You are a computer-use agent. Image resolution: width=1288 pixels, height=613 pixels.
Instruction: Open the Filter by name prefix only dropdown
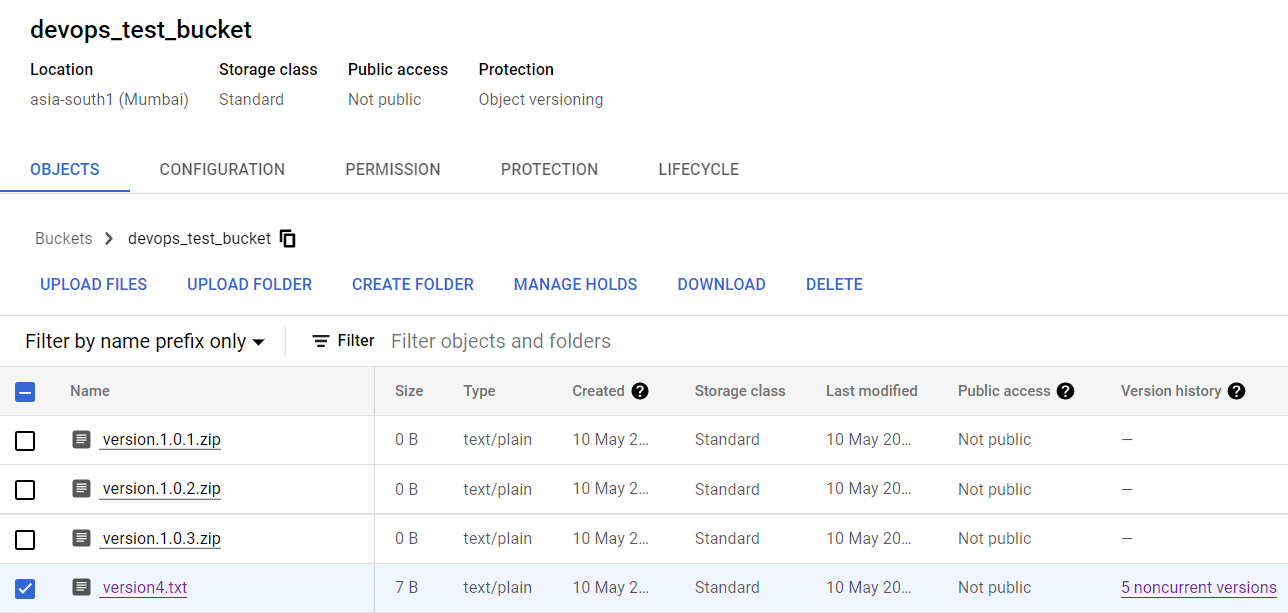(144, 340)
